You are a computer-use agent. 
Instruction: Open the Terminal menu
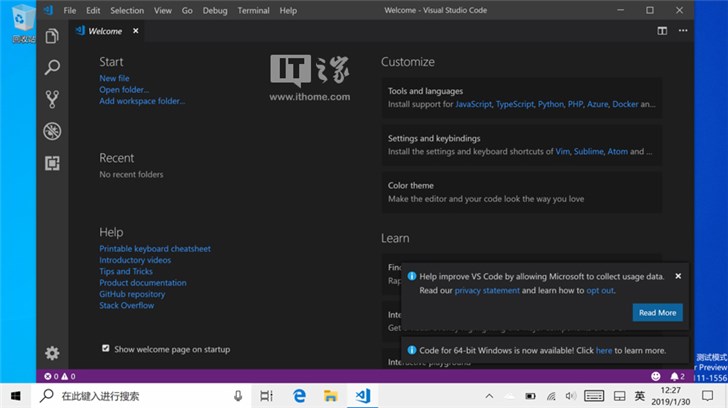[254, 10]
